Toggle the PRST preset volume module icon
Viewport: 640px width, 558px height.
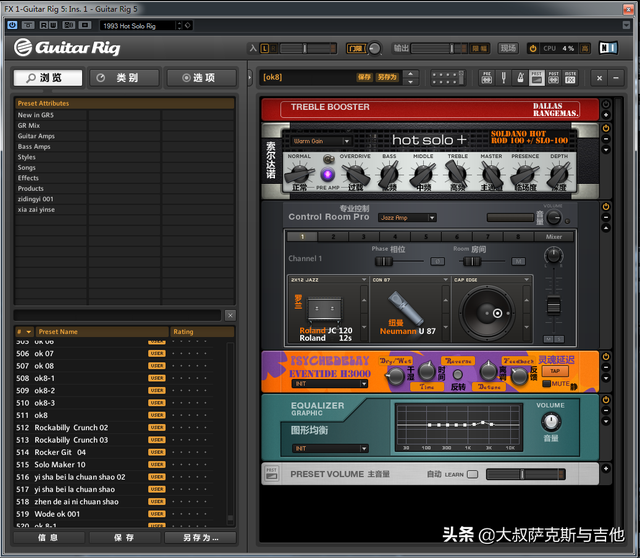(537, 78)
